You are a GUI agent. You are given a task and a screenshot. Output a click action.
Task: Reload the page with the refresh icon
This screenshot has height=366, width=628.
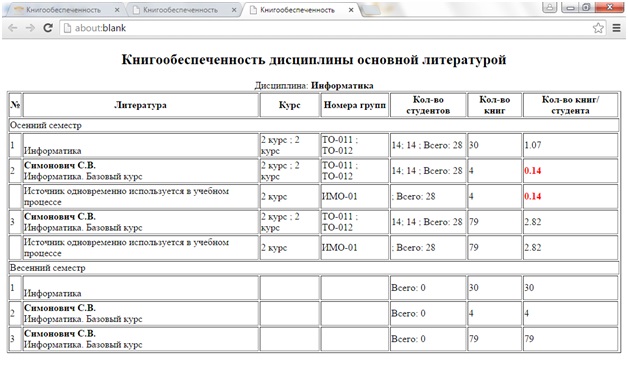(48, 28)
